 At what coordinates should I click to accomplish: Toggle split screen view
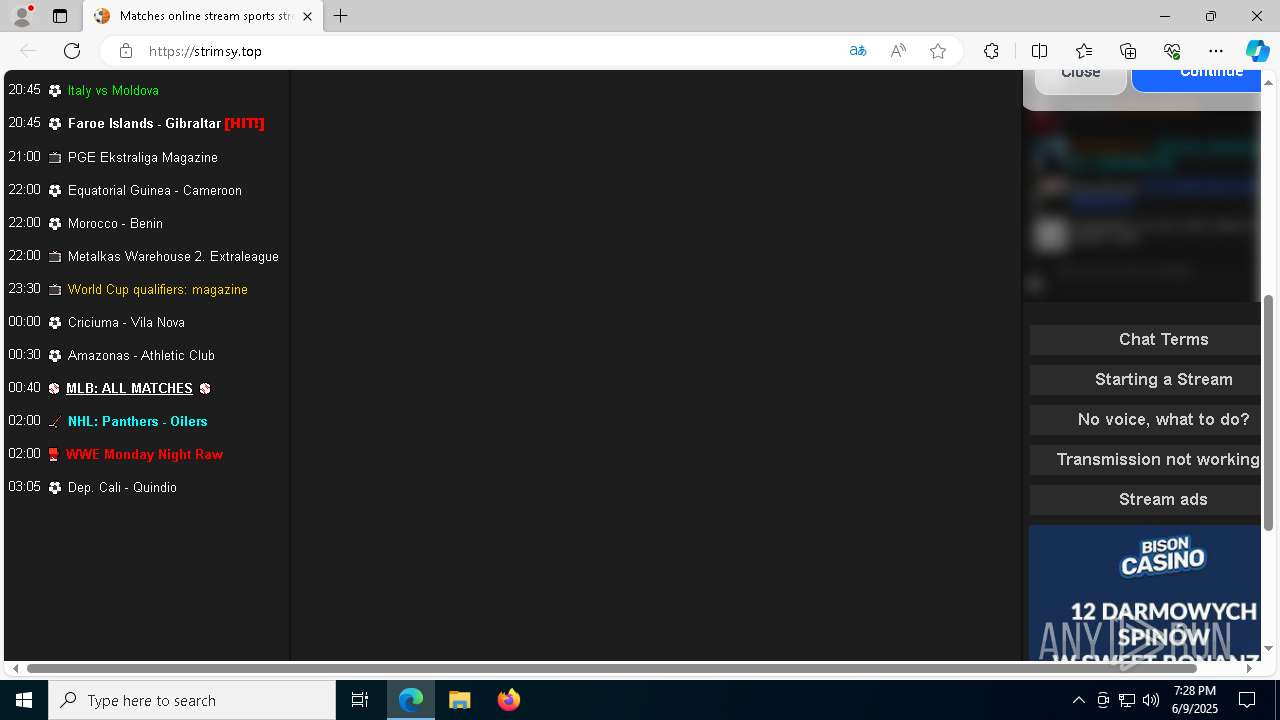click(x=1039, y=51)
